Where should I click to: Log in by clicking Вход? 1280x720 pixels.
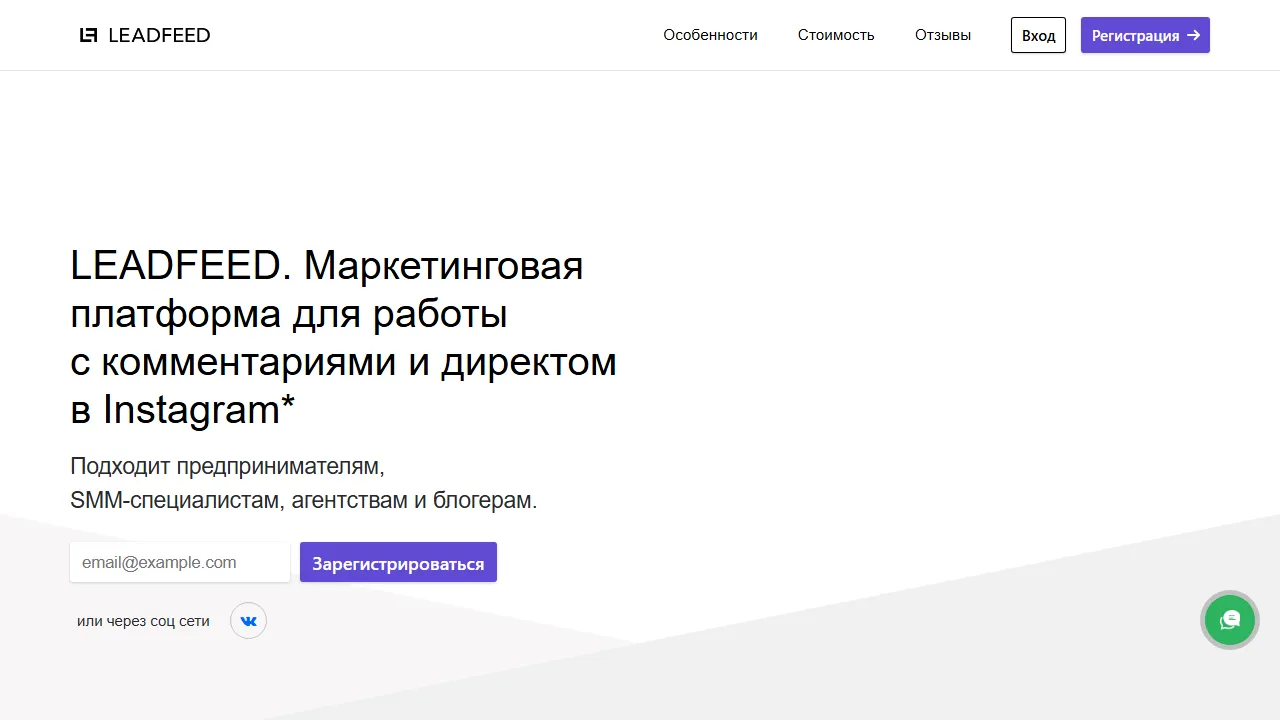(x=1038, y=35)
